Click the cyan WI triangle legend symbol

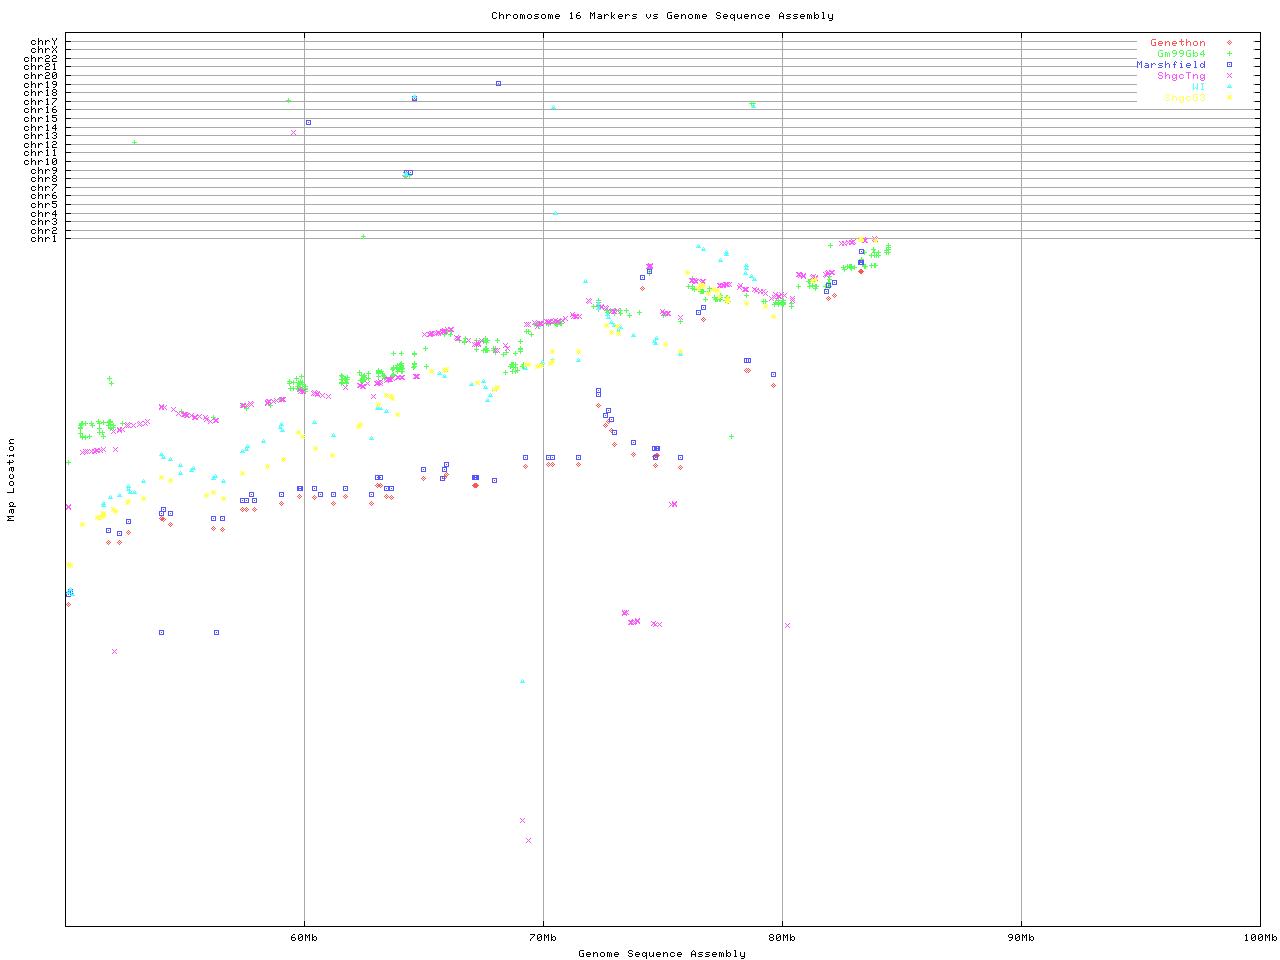point(1228,87)
